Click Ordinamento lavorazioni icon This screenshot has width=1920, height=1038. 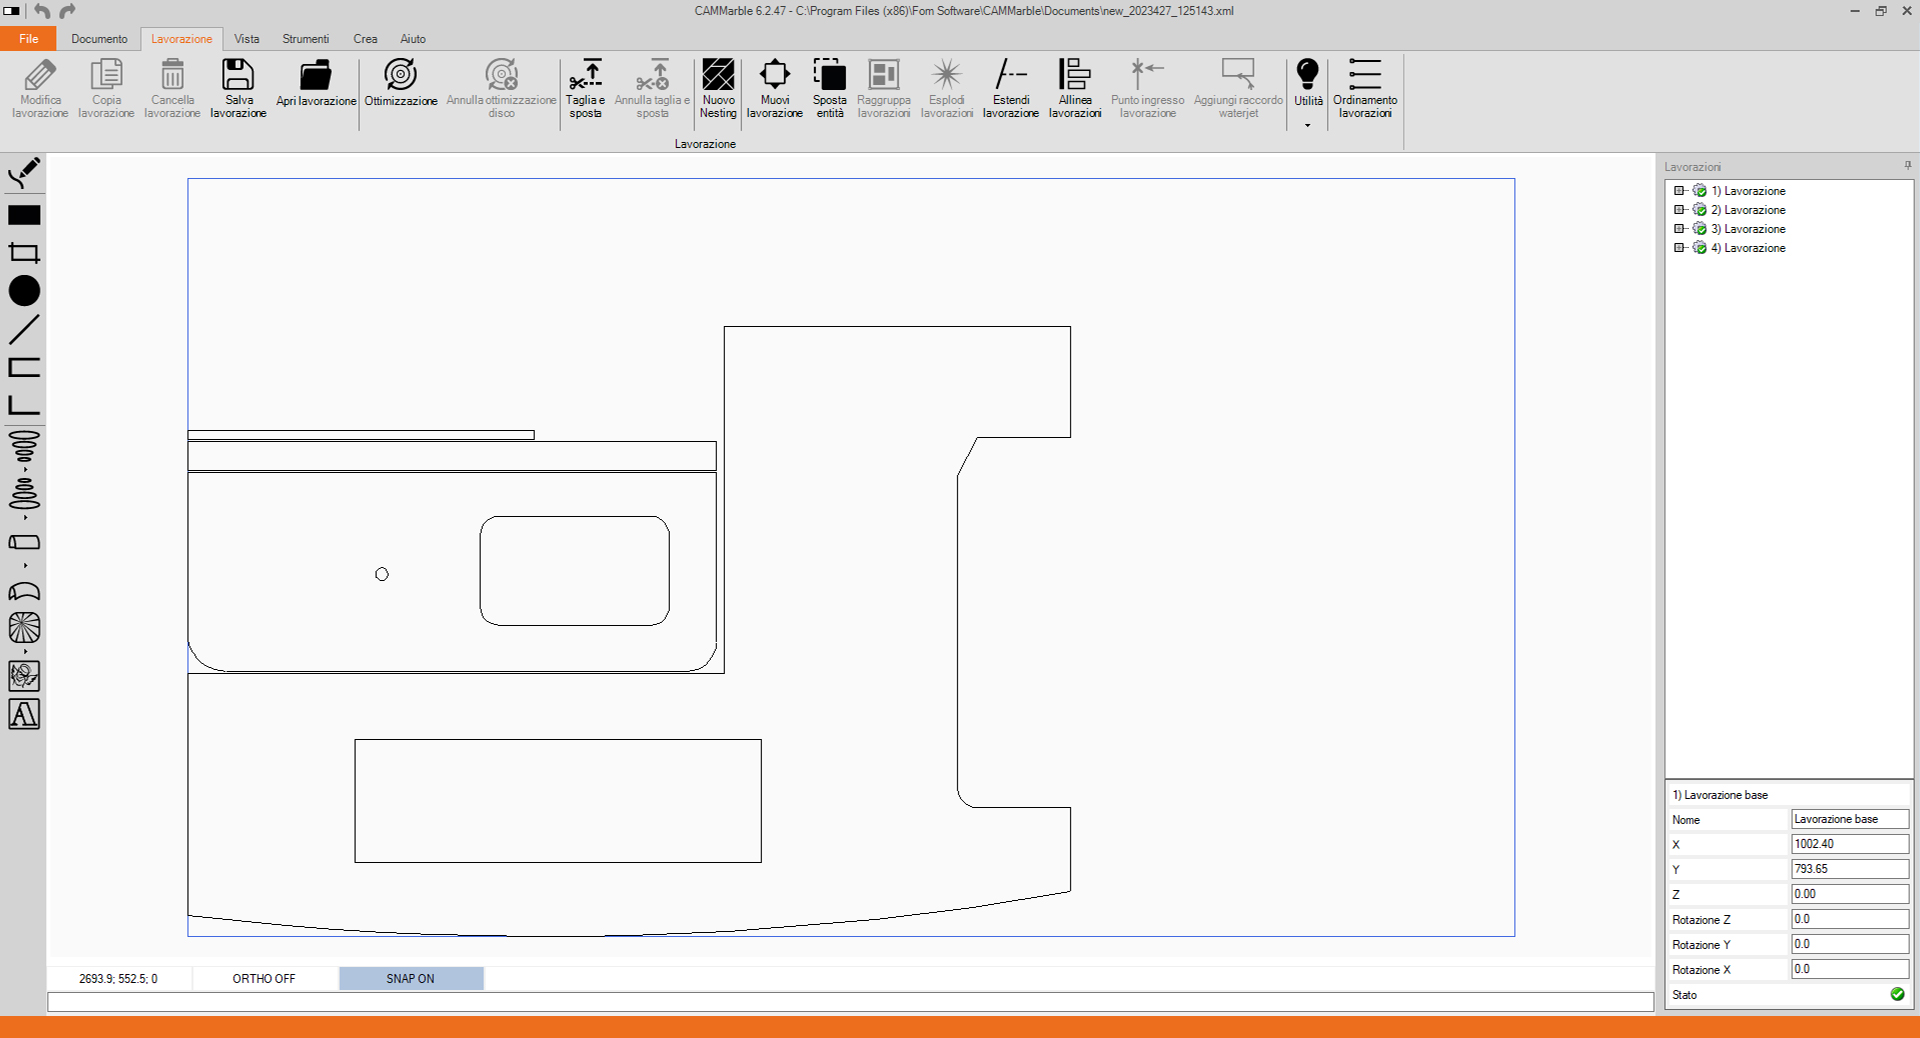[x=1365, y=75]
